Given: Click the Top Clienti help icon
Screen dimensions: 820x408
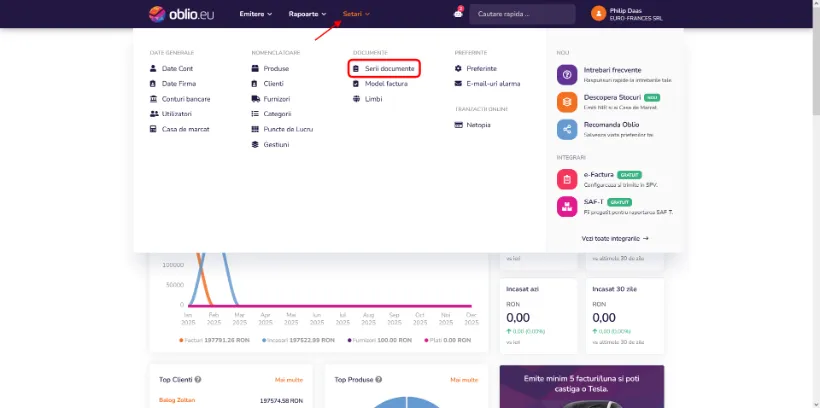Looking at the screenshot, I should (198, 380).
